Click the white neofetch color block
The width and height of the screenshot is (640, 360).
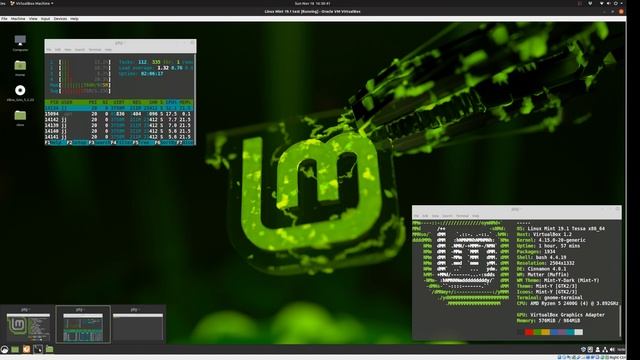579,332
